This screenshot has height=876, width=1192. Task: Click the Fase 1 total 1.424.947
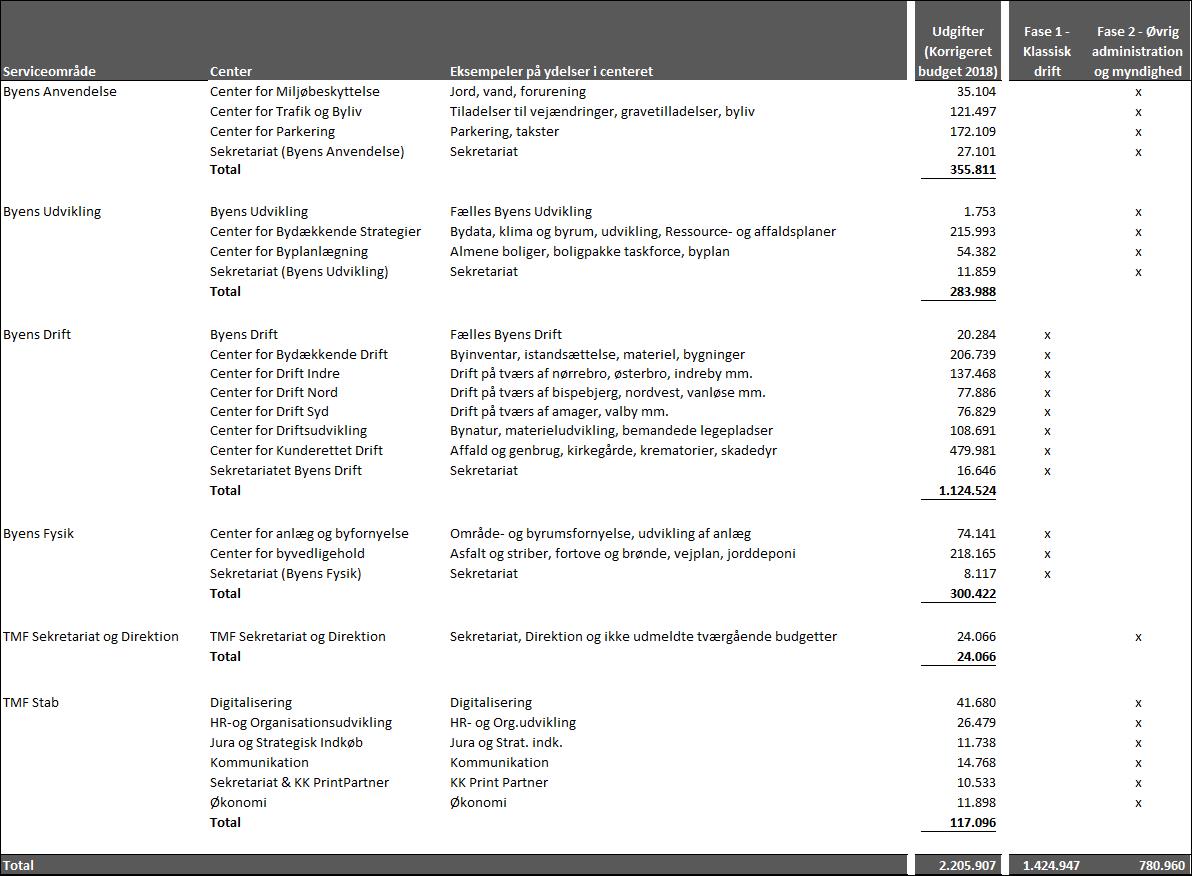1051,865
